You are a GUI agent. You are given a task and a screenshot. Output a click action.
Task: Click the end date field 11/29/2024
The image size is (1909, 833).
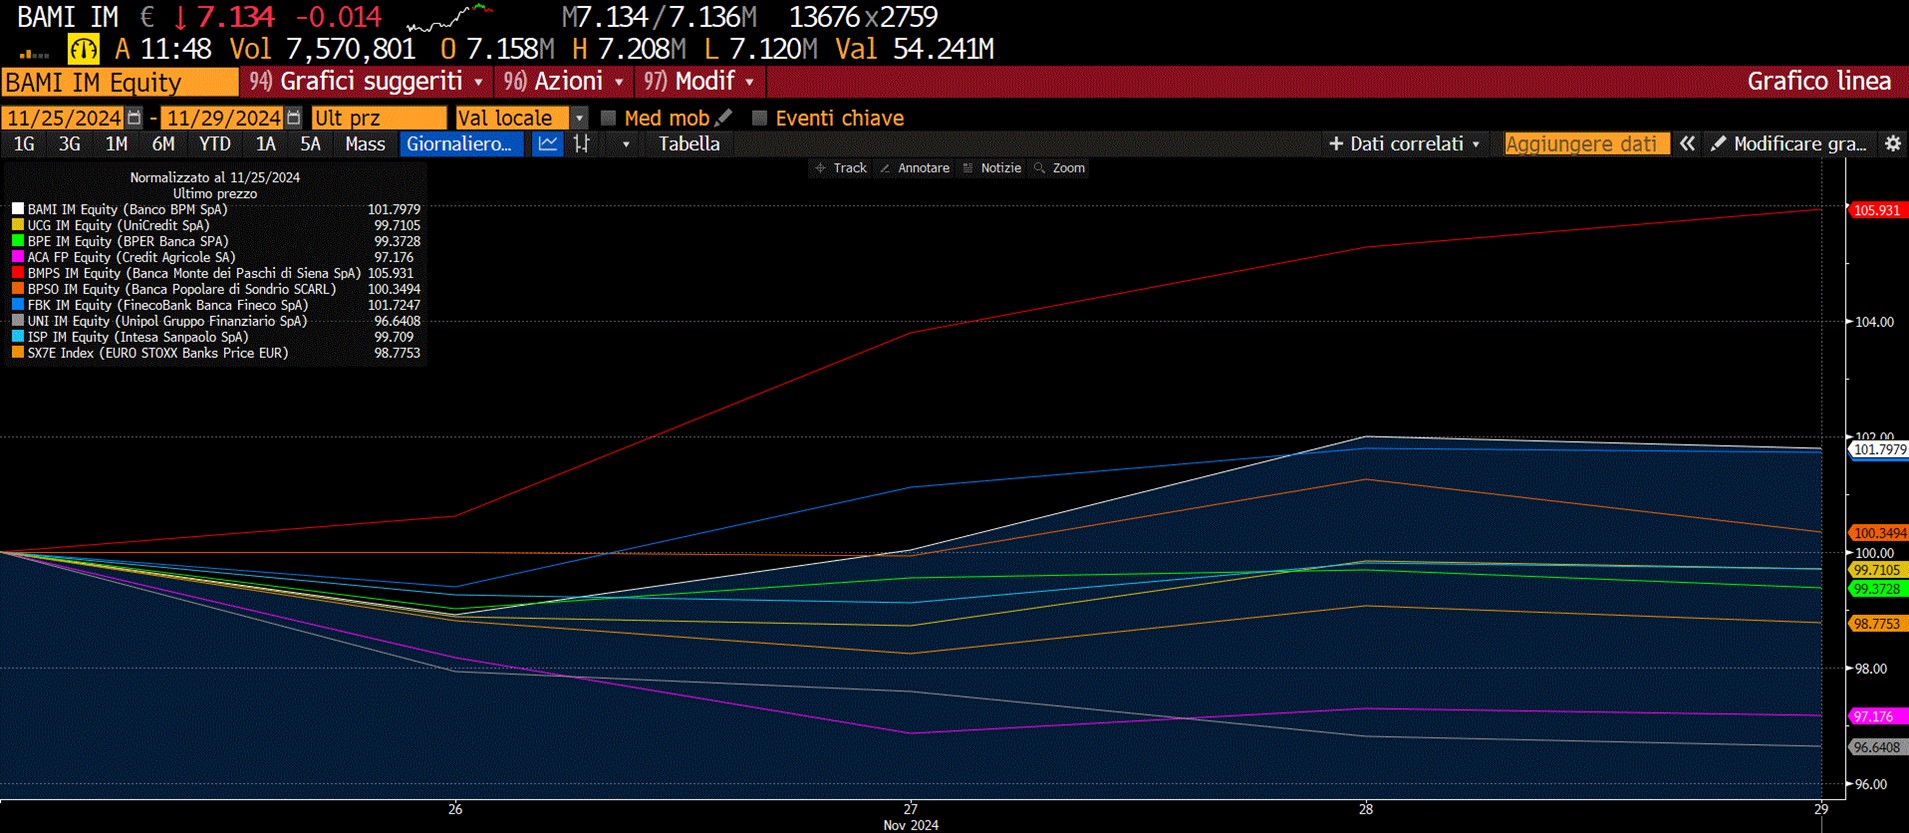pos(222,118)
